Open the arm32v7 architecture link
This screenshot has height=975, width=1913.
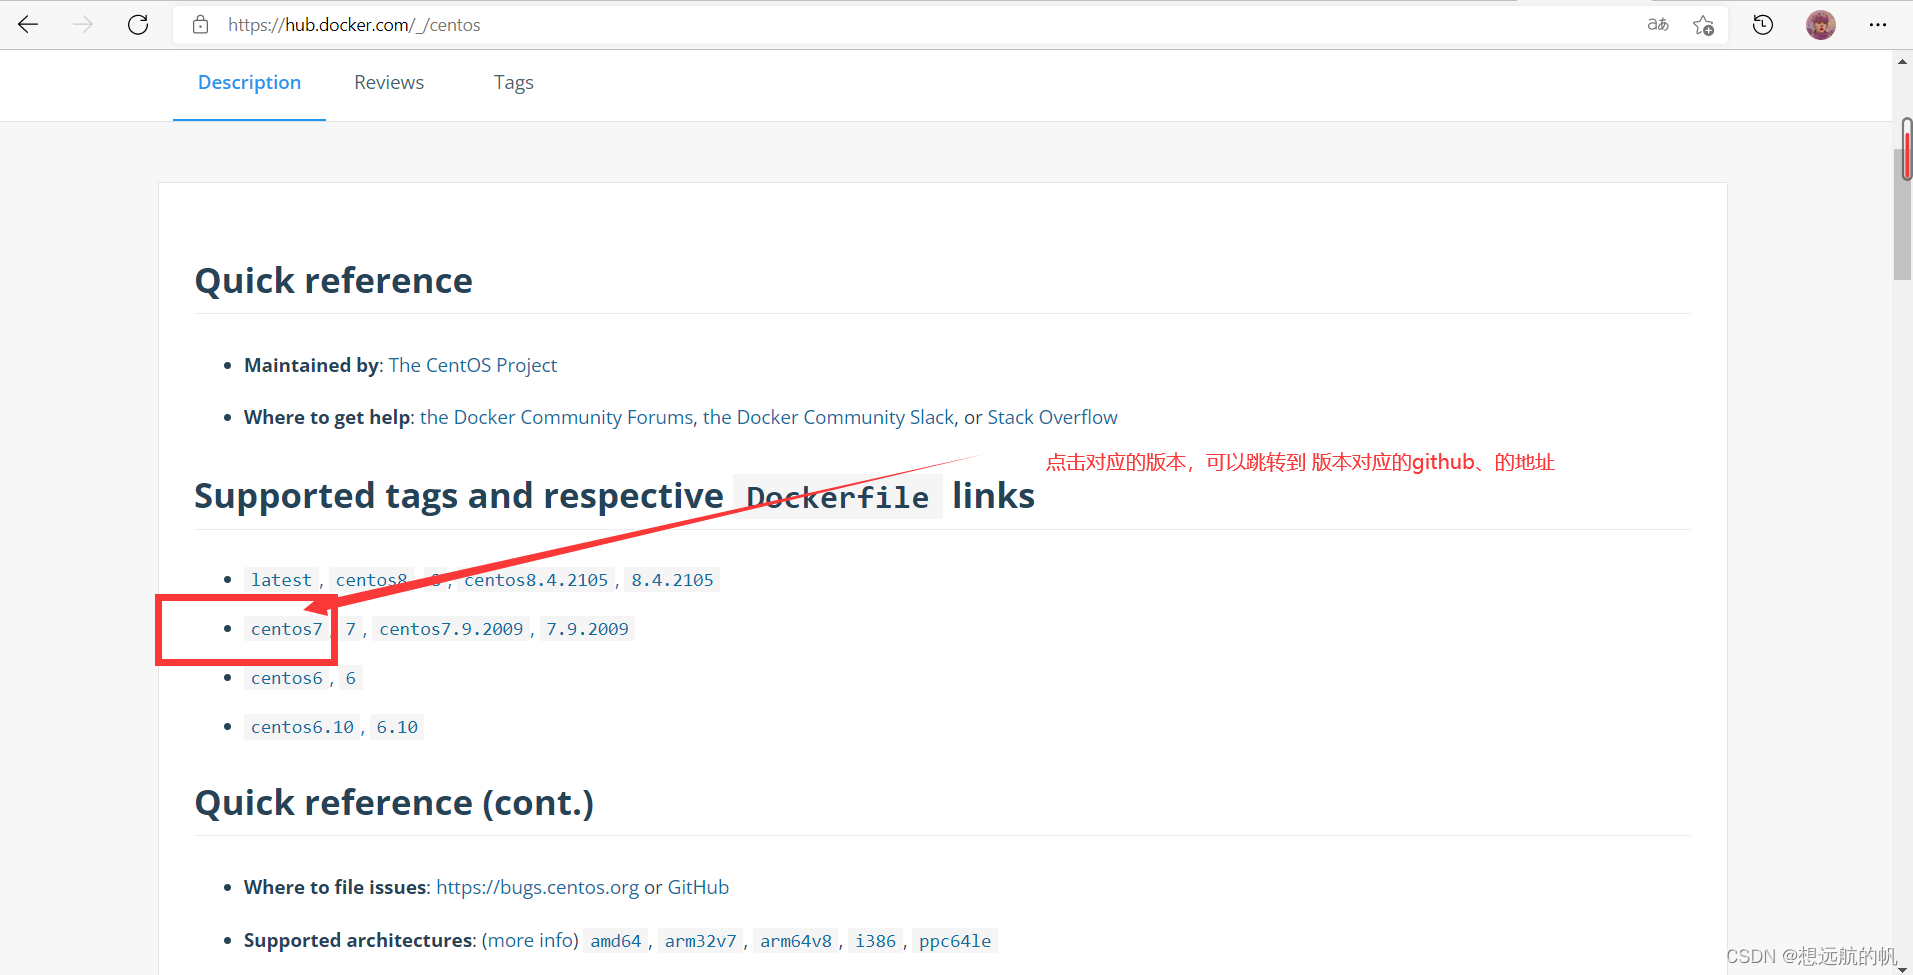700,941
